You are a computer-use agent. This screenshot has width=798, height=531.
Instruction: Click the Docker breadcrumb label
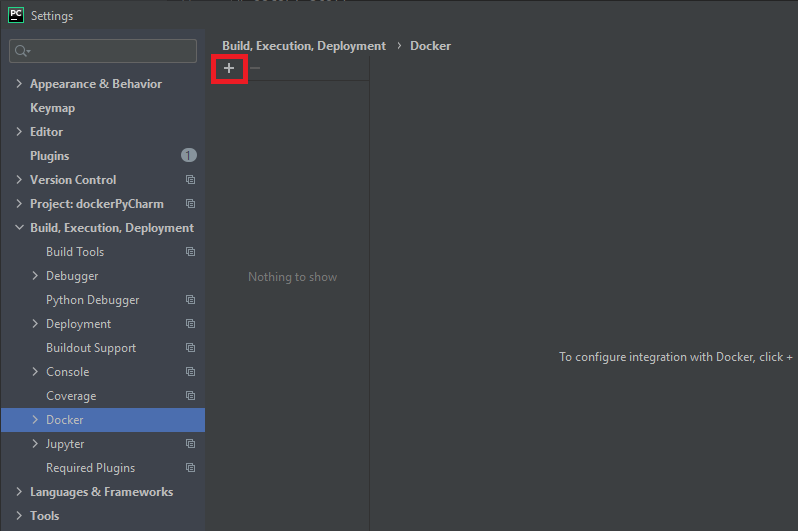[431, 46]
